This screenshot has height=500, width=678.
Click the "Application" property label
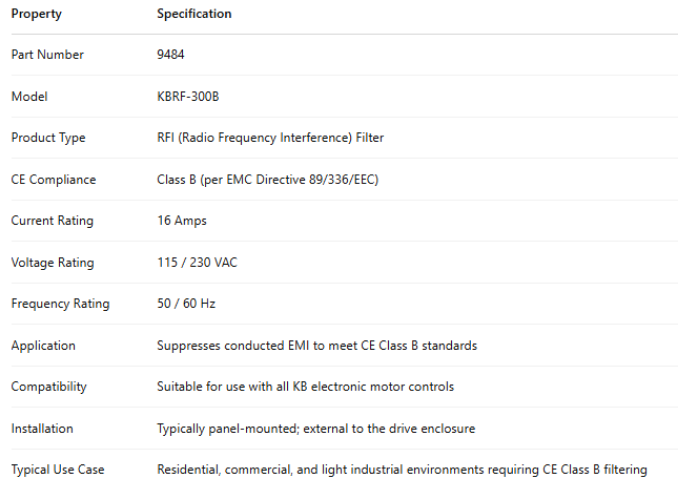pyautogui.click(x=43, y=346)
